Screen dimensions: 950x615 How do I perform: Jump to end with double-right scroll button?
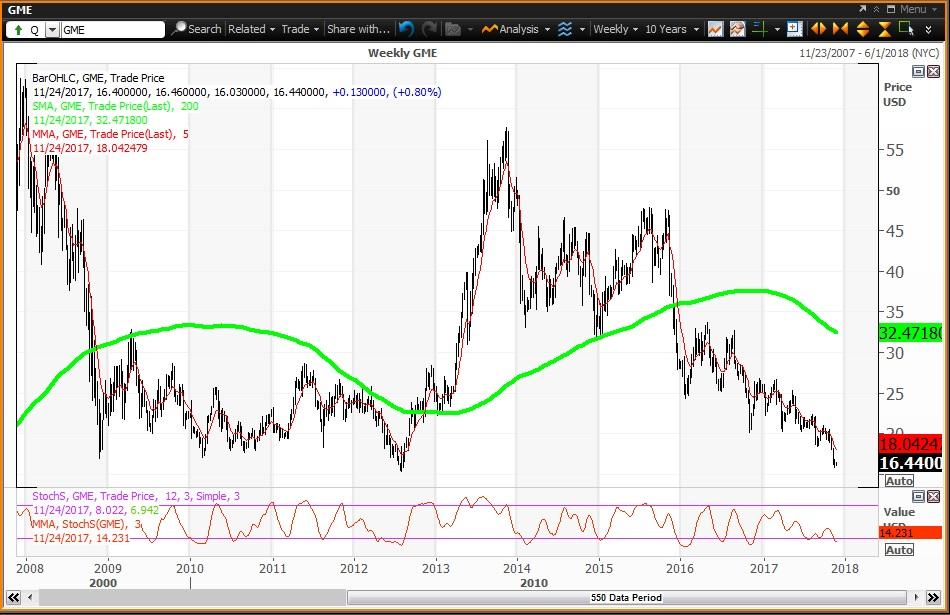[x=933, y=597]
